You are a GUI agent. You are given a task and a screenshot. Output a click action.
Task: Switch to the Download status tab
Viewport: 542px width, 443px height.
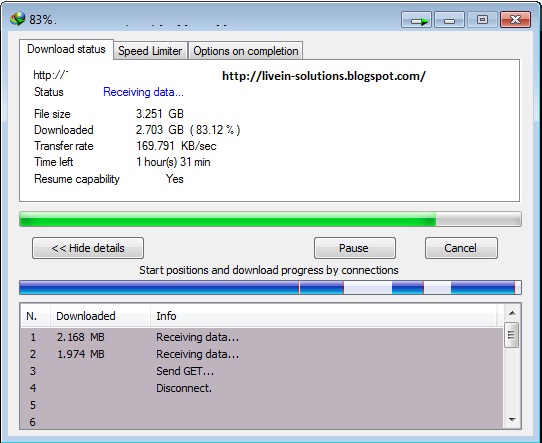click(66, 49)
